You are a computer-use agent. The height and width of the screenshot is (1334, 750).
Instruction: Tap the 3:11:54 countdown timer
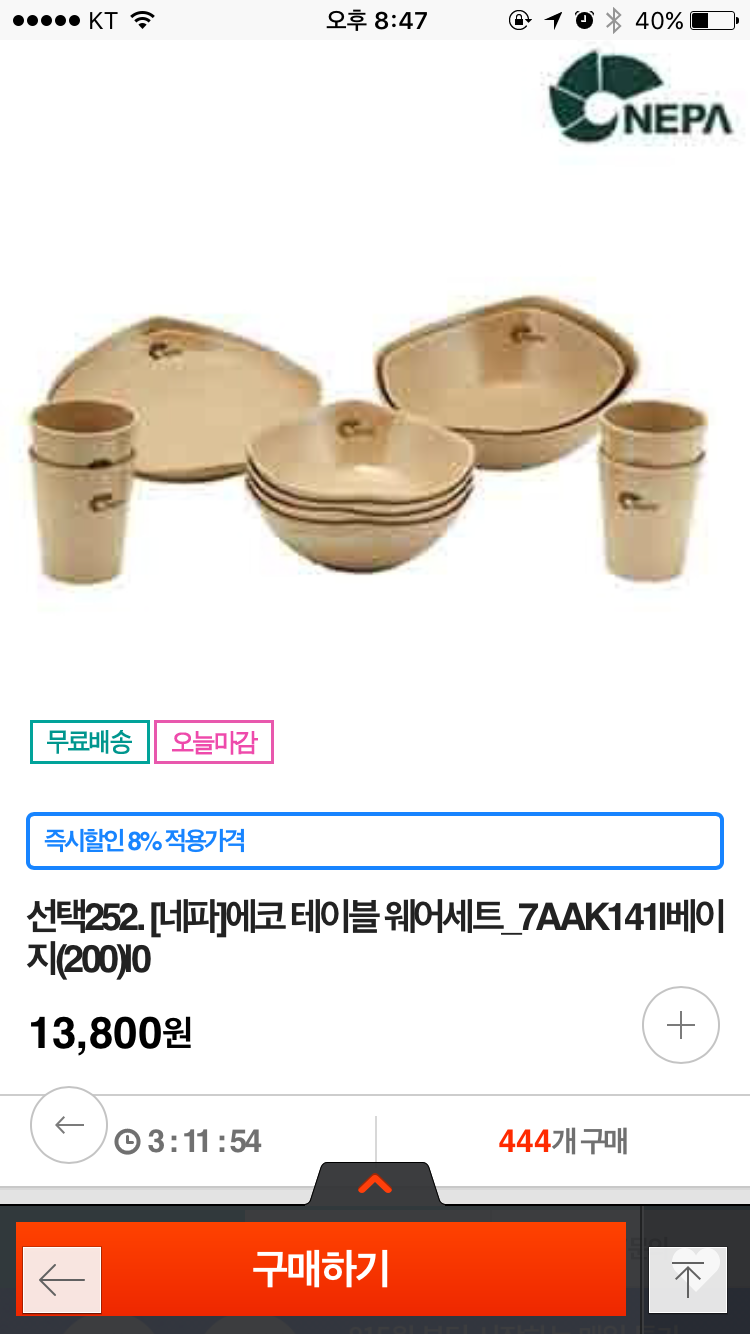pos(204,1141)
